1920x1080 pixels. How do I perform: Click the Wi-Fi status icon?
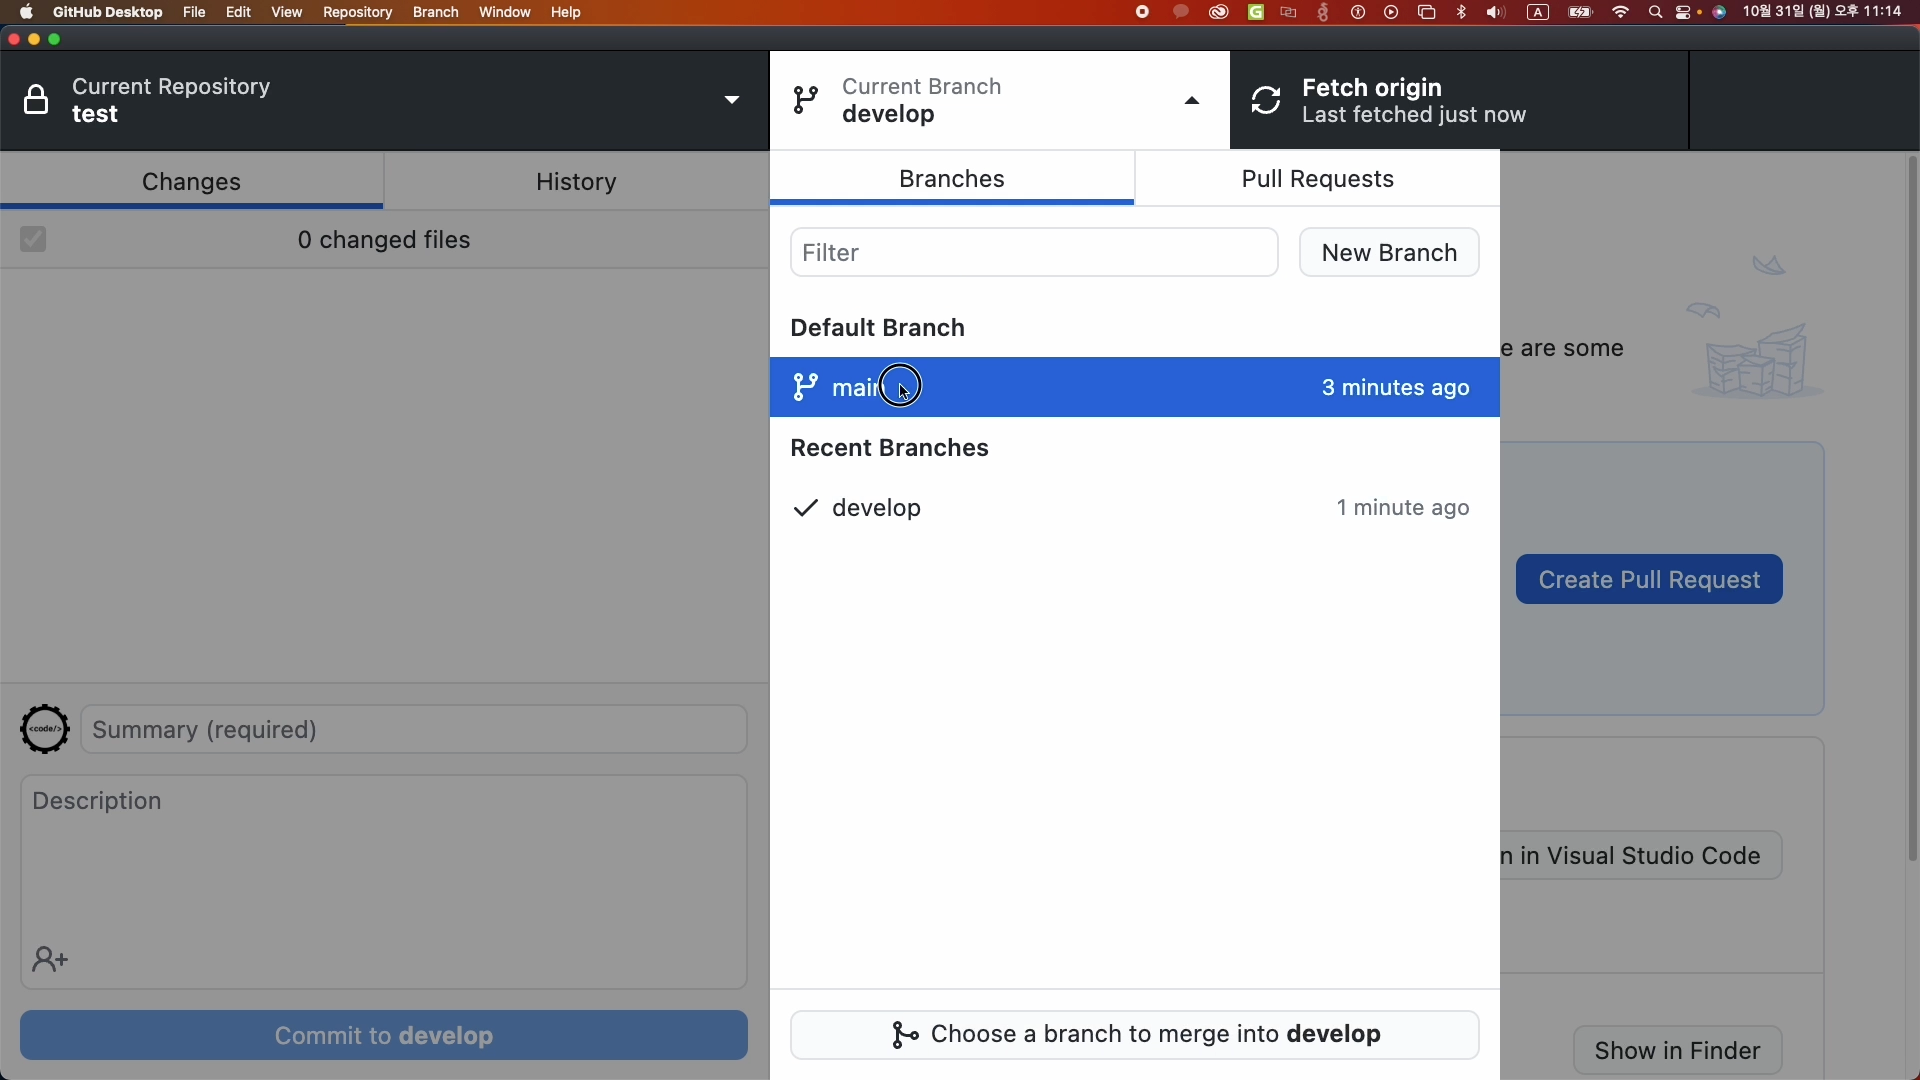1621,13
